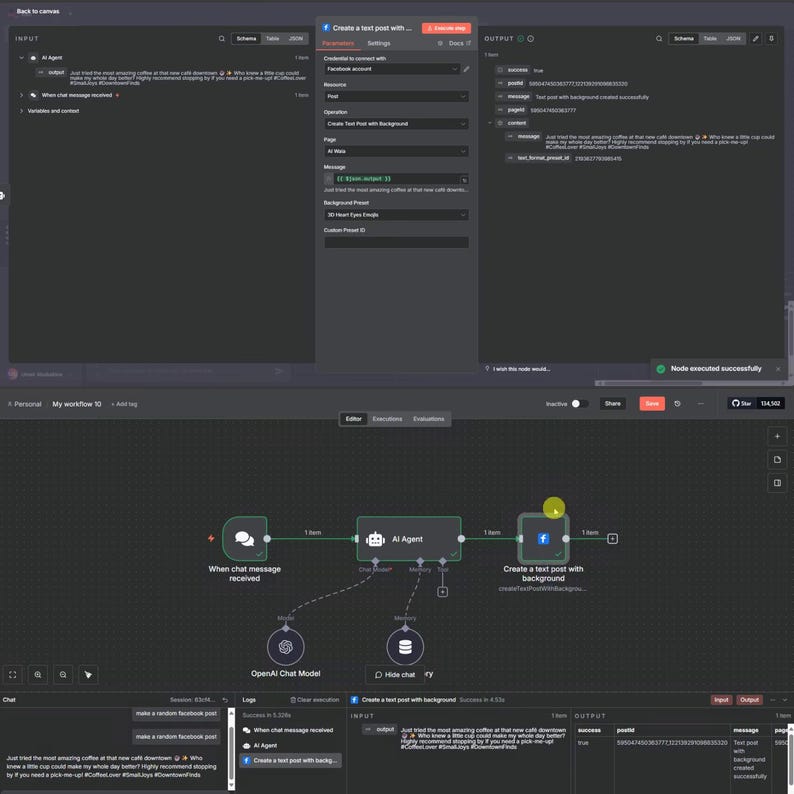The image size is (794, 794).
Task: Zoom out on the canvas
Action: coord(63,674)
